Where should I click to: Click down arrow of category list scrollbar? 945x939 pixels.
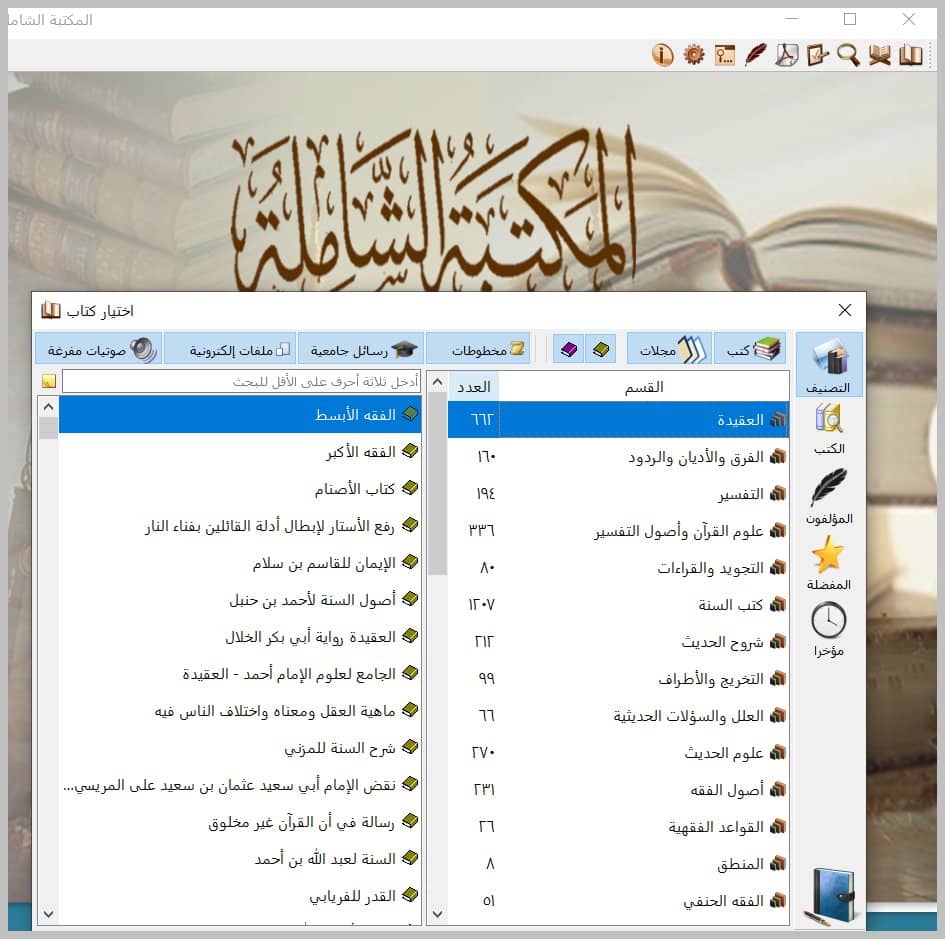pos(438,914)
